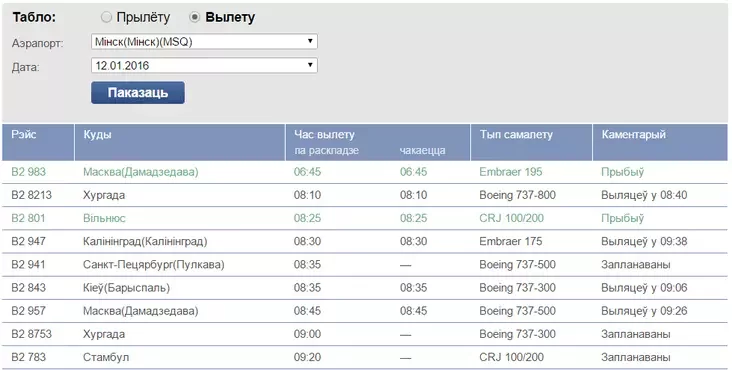
Task: Click flight number B2 843
Action: click(x=28, y=287)
